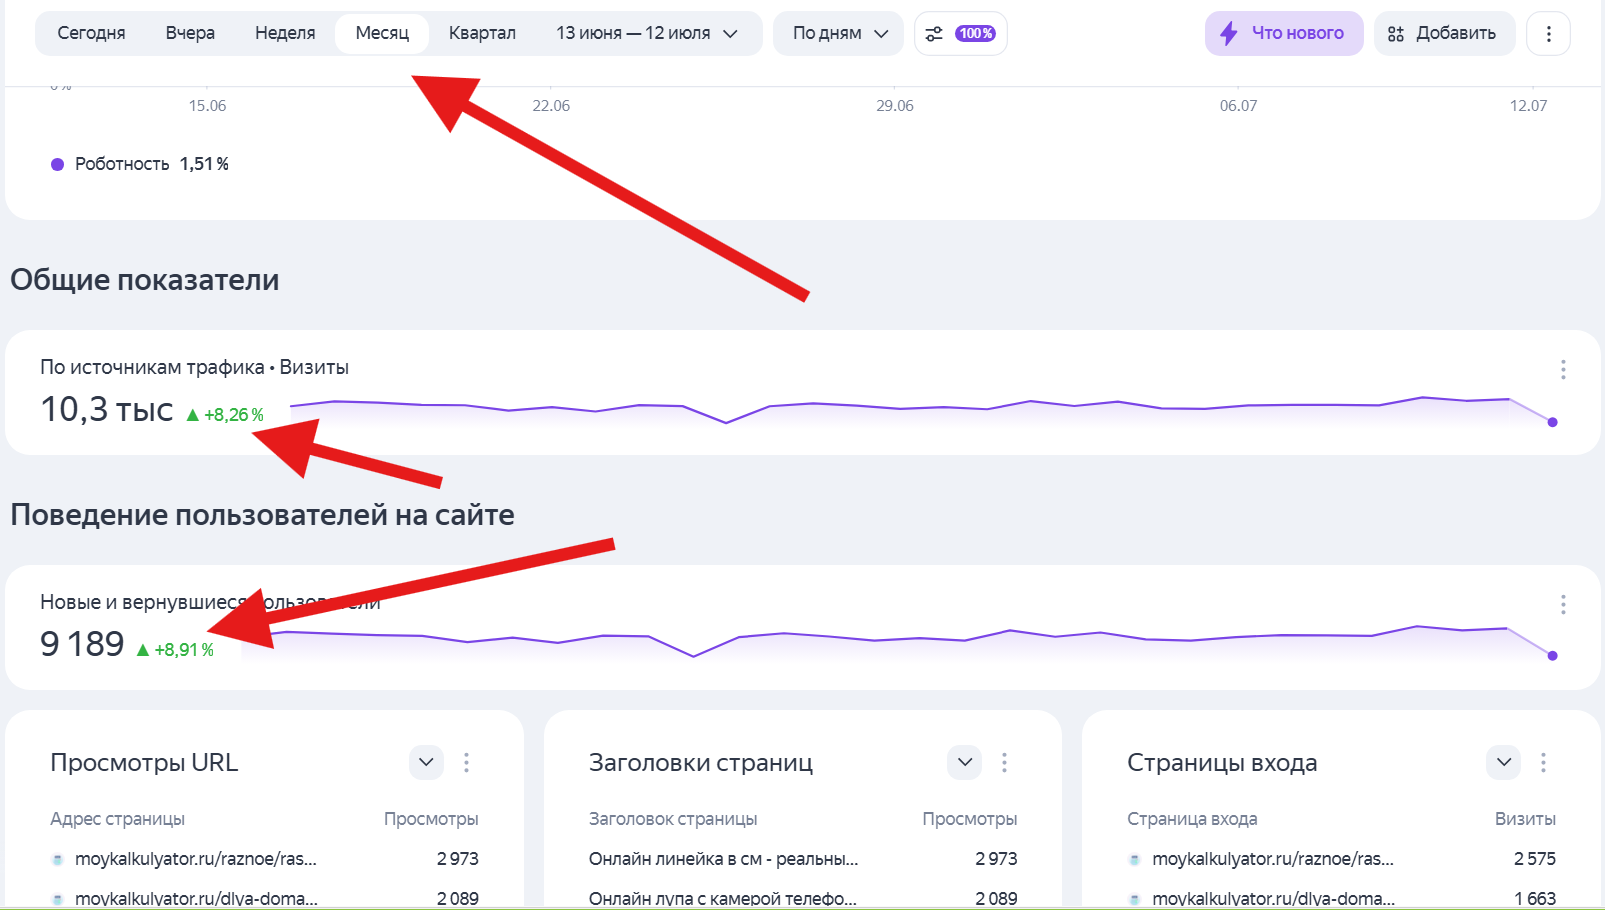Click the Страницы входа card title
The height and width of the screenshot is (910, 1605).
[1222, 763]
